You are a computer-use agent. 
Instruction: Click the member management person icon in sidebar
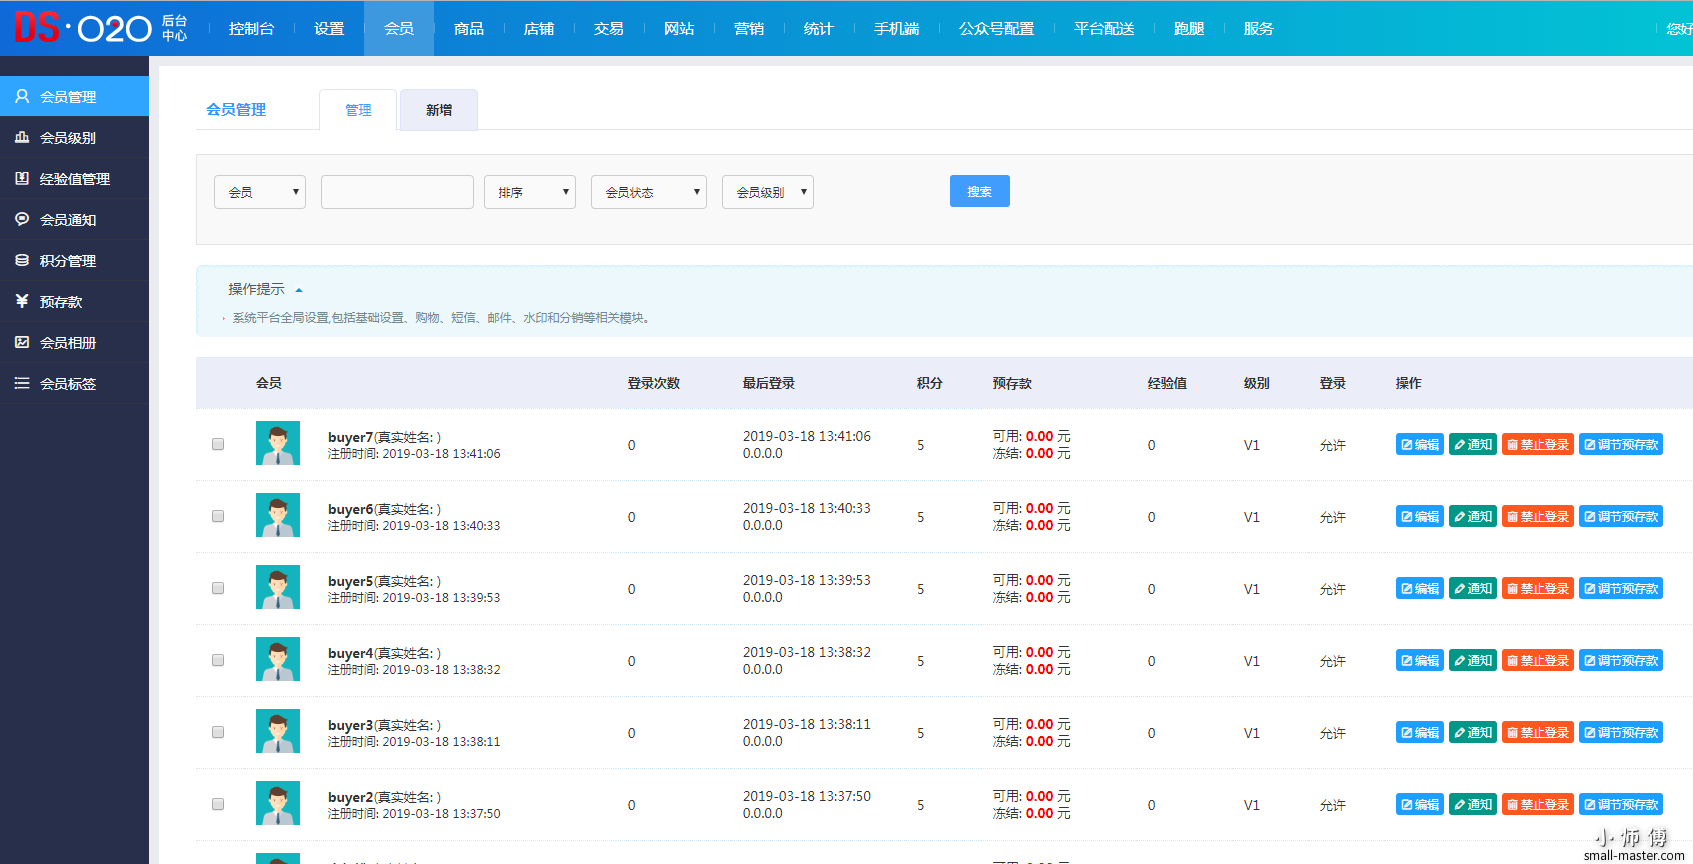click(x=22, y=96)
